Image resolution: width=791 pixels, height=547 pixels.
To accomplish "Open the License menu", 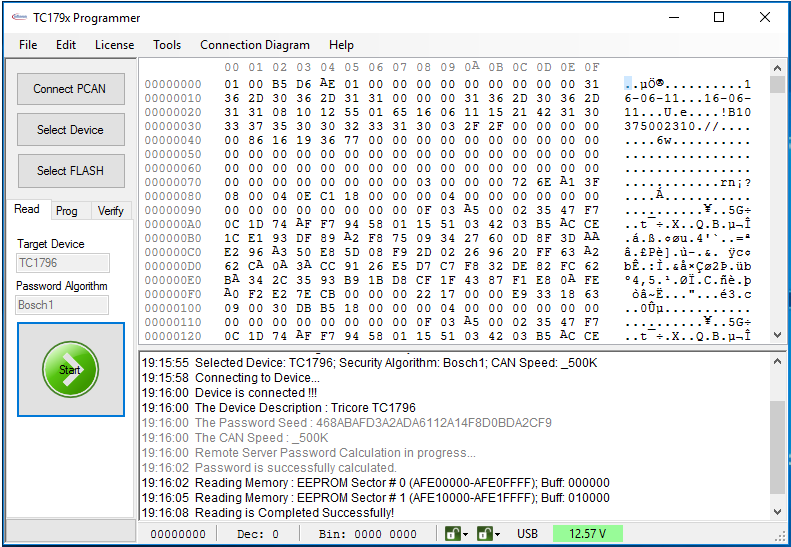I will click(x=114, y=45).
